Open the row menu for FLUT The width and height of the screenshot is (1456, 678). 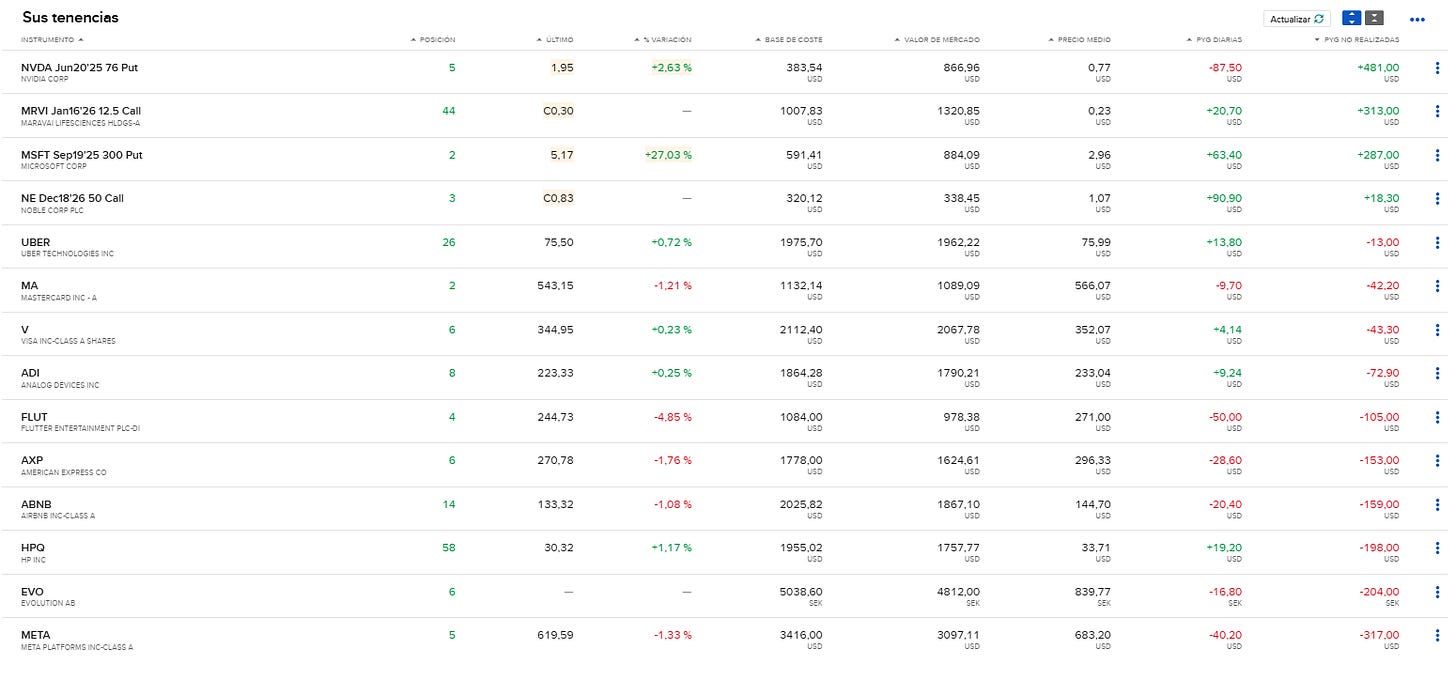point(1437,417)
